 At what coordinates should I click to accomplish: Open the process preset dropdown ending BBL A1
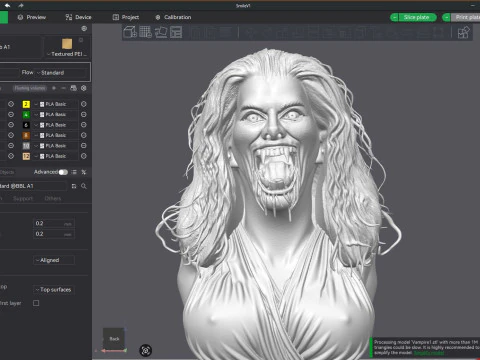click(x=33, y=186)
